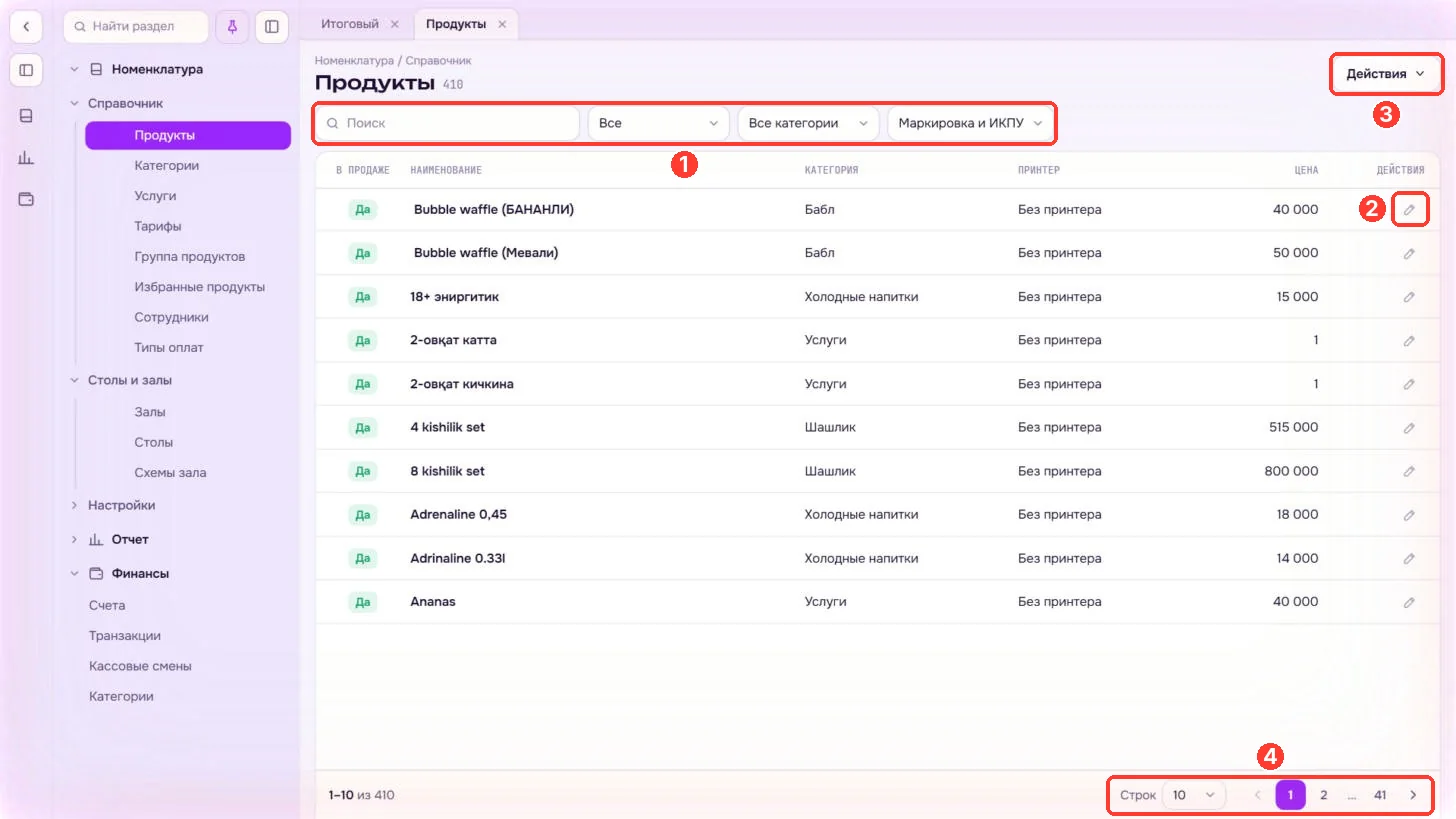
Task: Change rows per page dropdown showing 10
Action: (1194, 795)
